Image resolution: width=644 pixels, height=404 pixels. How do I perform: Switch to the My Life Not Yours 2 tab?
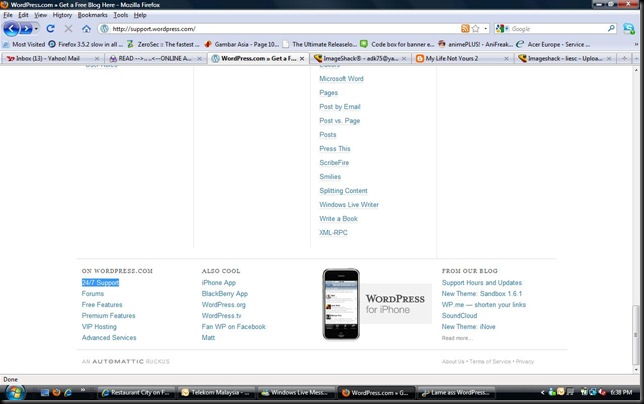[x=463, y=58]
